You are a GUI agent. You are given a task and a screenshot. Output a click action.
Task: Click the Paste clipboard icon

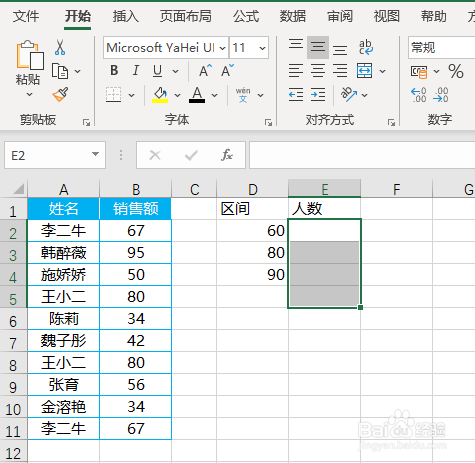point(29,55)
